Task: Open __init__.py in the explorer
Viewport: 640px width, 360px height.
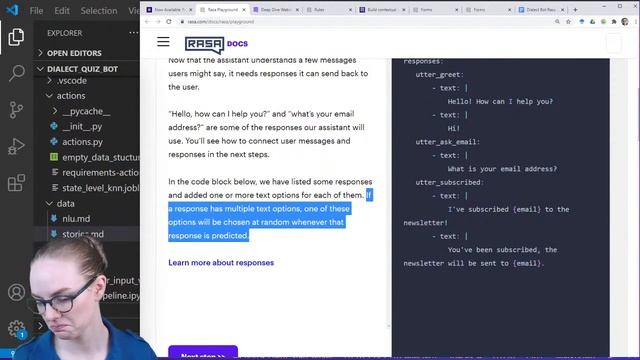Action: 82,127
